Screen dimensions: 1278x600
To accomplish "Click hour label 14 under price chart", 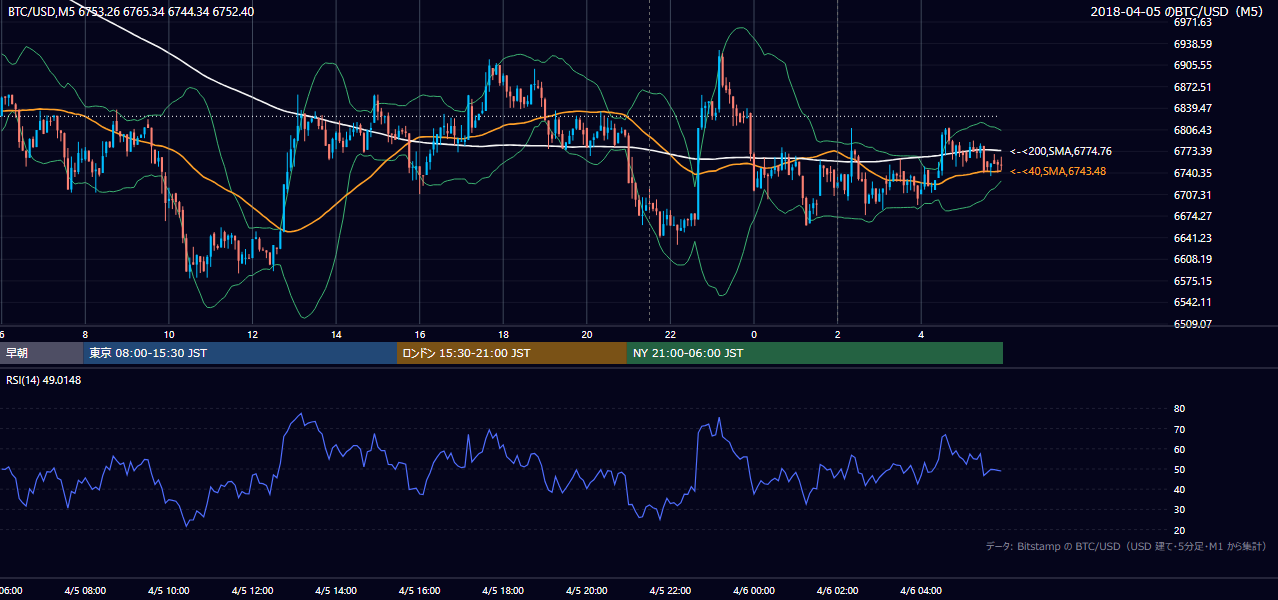I will click(x=336, y=334).
